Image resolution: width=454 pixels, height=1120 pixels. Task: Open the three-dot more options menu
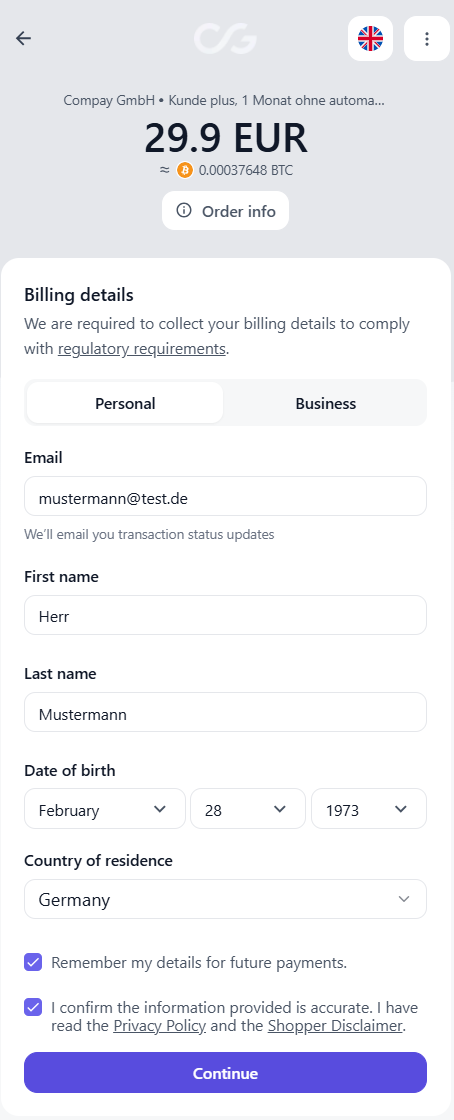[x=427, y=39]
